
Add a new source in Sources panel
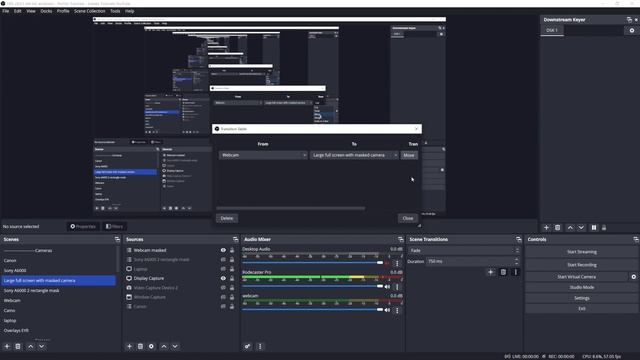[x=129, y=347]
